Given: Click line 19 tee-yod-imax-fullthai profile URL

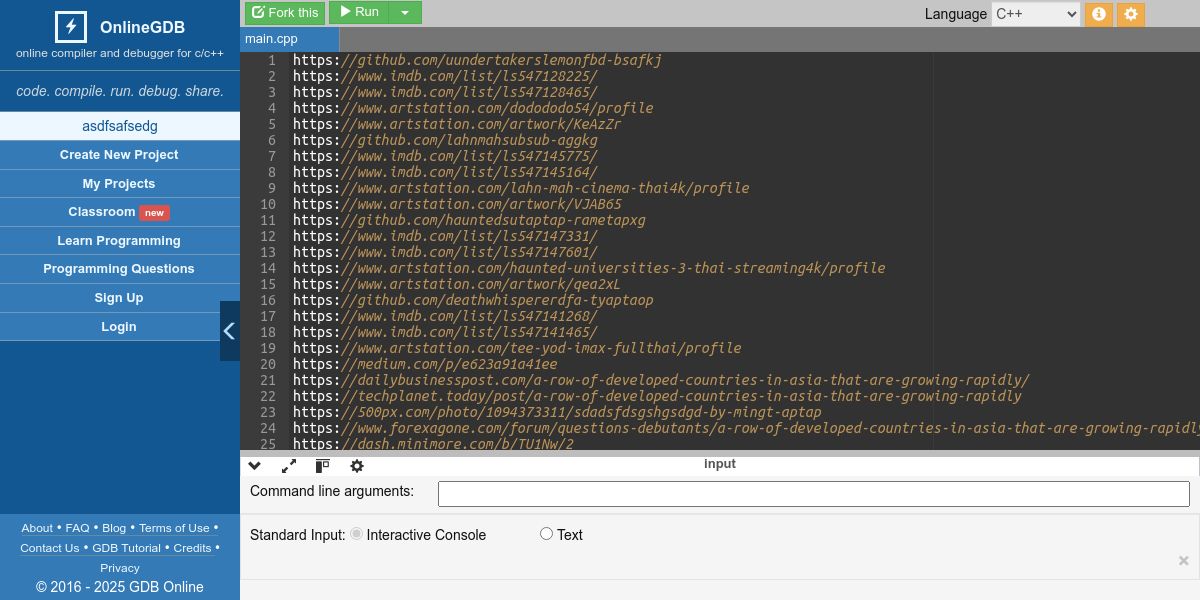Looking at the screenshot, I should click(517, 348).
